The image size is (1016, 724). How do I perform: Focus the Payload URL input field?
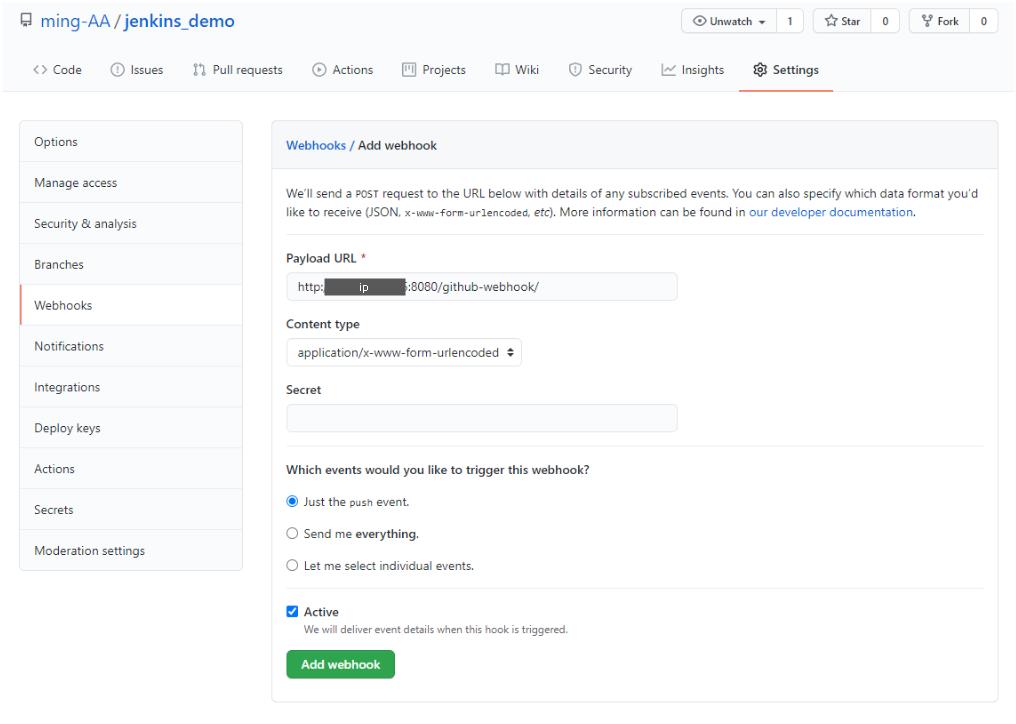tap(481, 286)
